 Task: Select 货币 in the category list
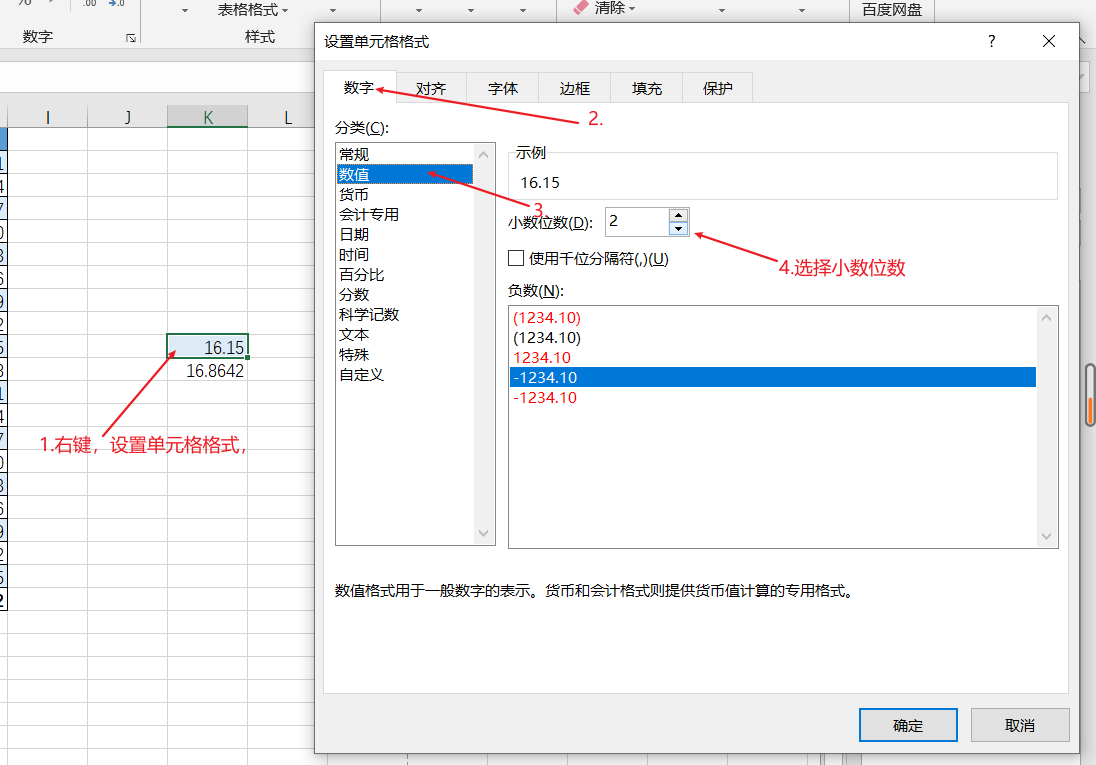point(405,194)
